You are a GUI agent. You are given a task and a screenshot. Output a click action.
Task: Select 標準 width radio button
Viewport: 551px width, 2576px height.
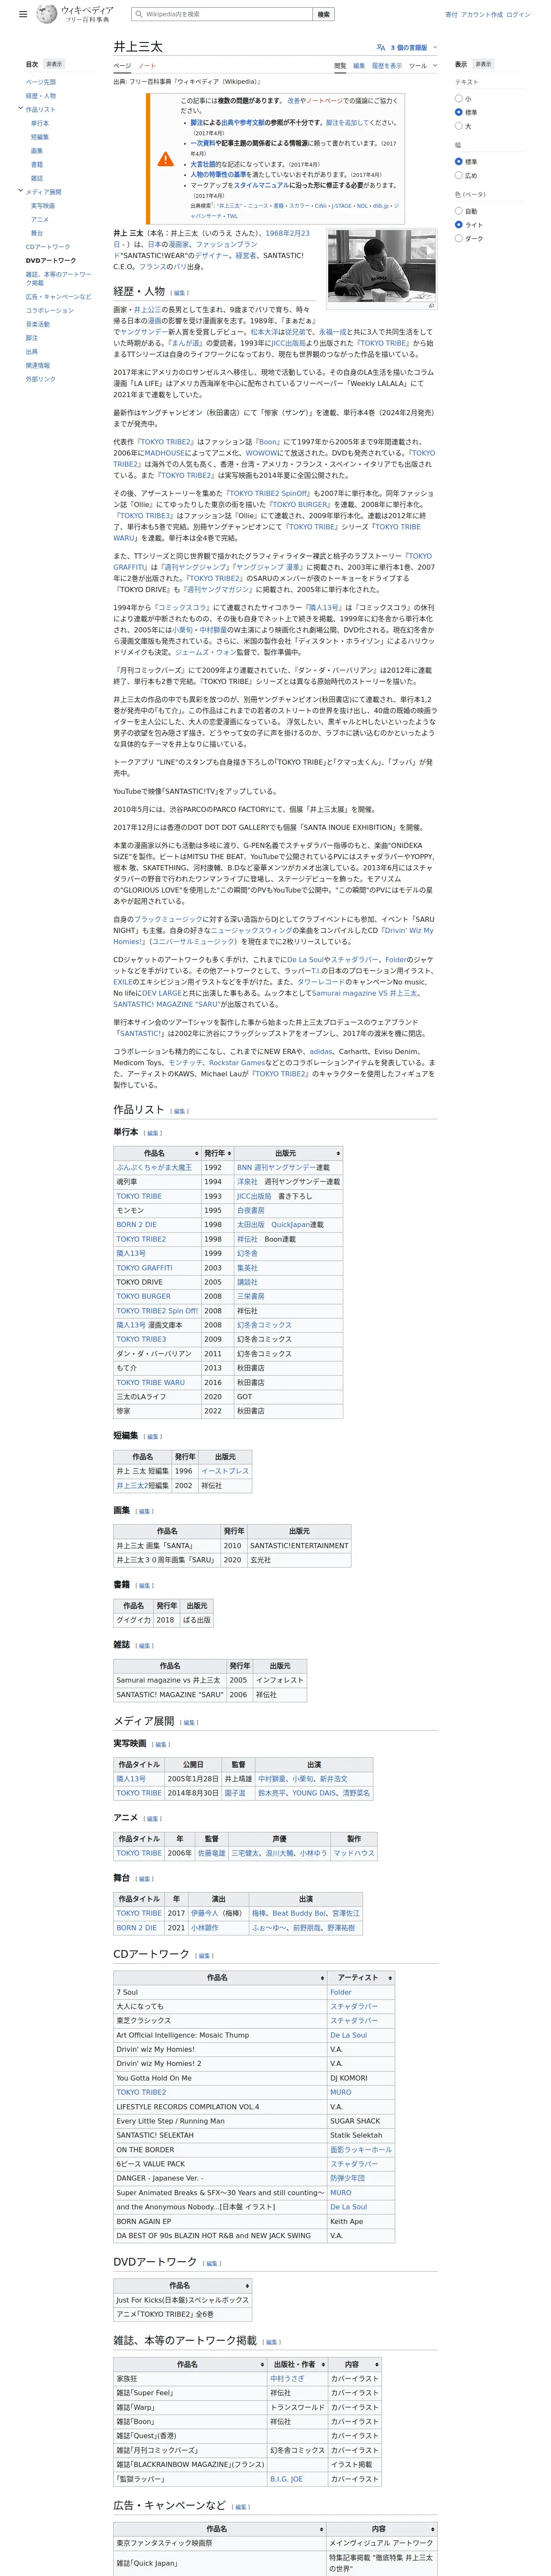click(459, 161)
